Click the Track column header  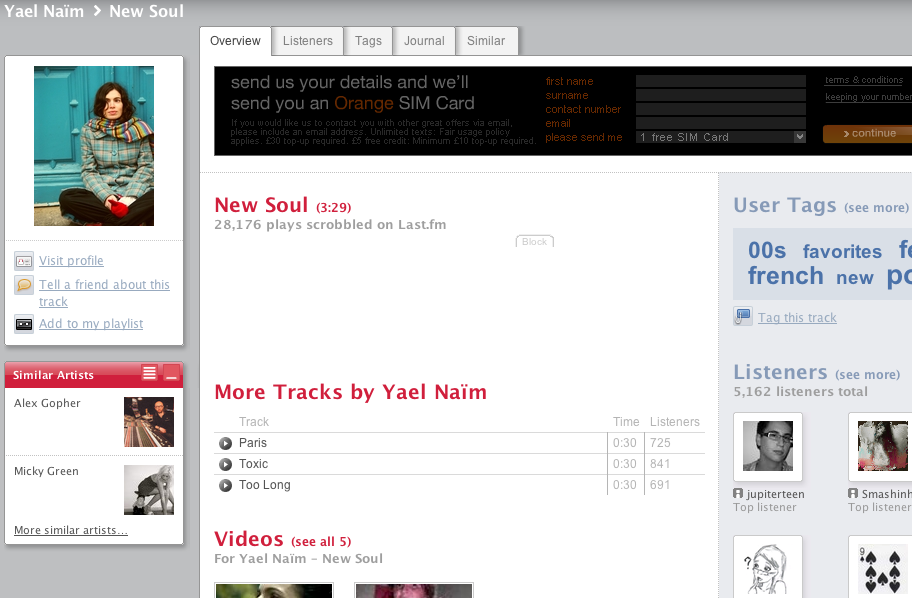254,422
